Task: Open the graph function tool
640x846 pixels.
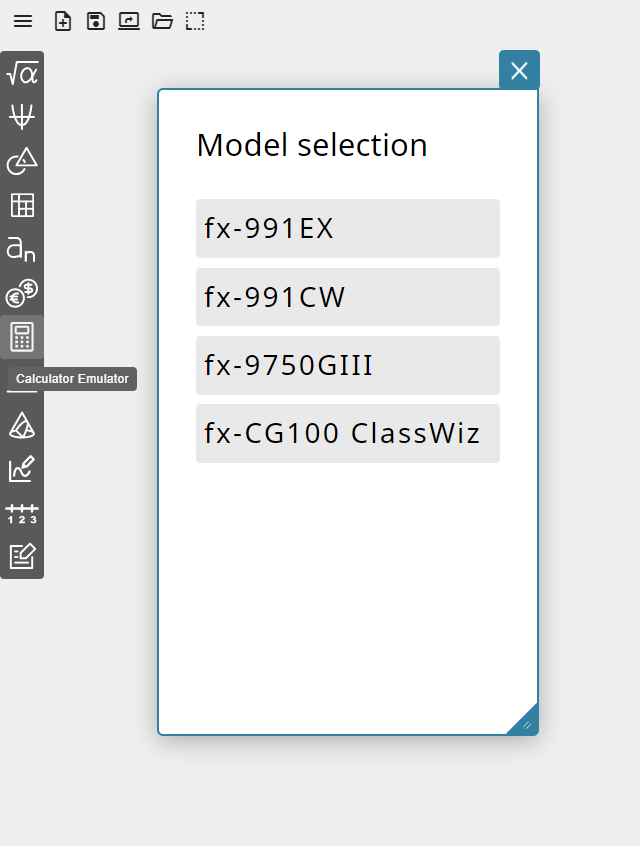Action: coord(22,117)
